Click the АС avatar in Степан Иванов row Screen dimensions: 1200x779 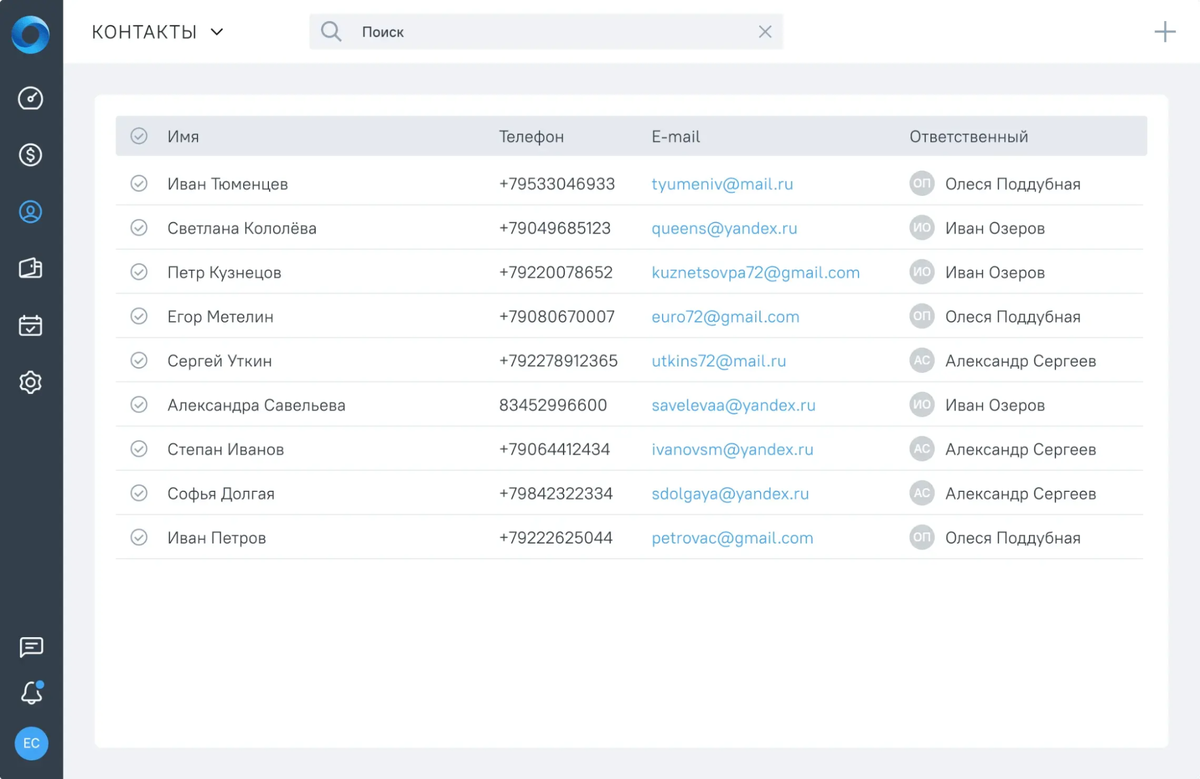[922, 449]
